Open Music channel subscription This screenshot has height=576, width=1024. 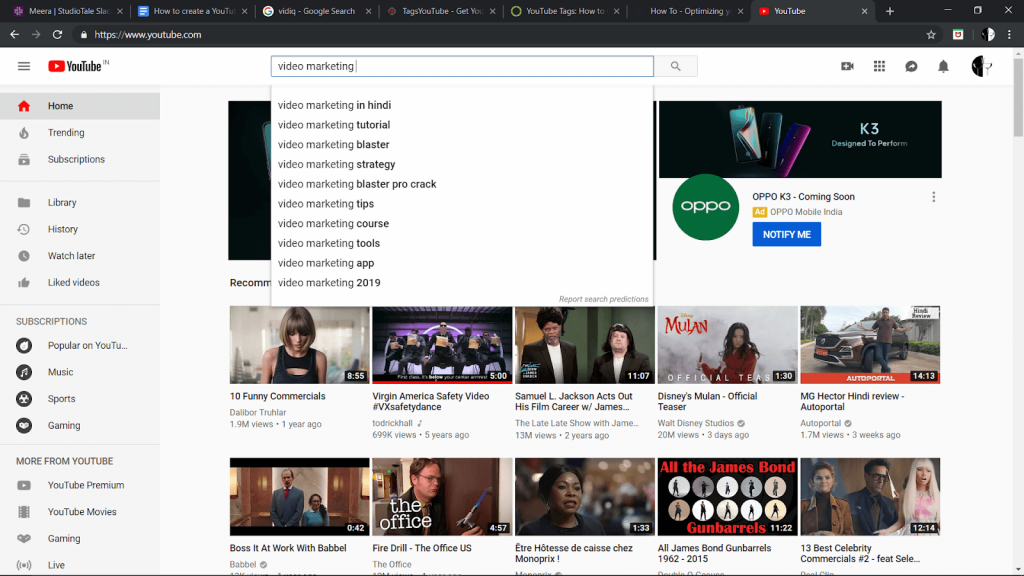pyautogui.click(x=80, y=372)
